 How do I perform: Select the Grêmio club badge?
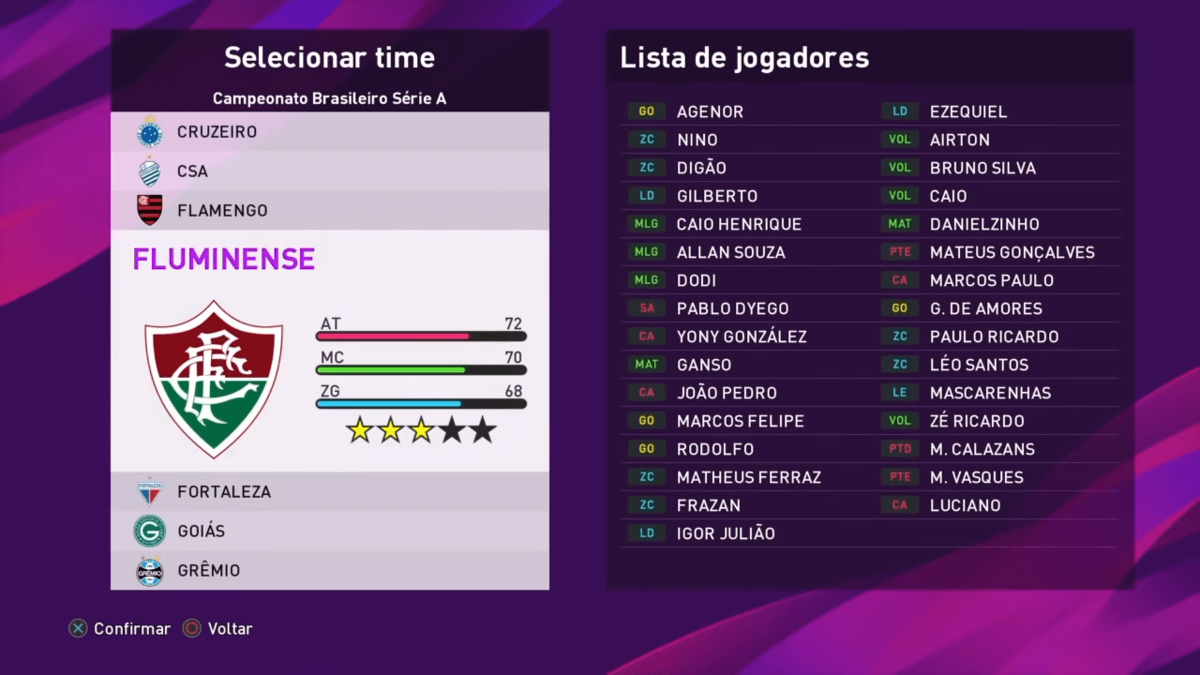click(150, 571)
